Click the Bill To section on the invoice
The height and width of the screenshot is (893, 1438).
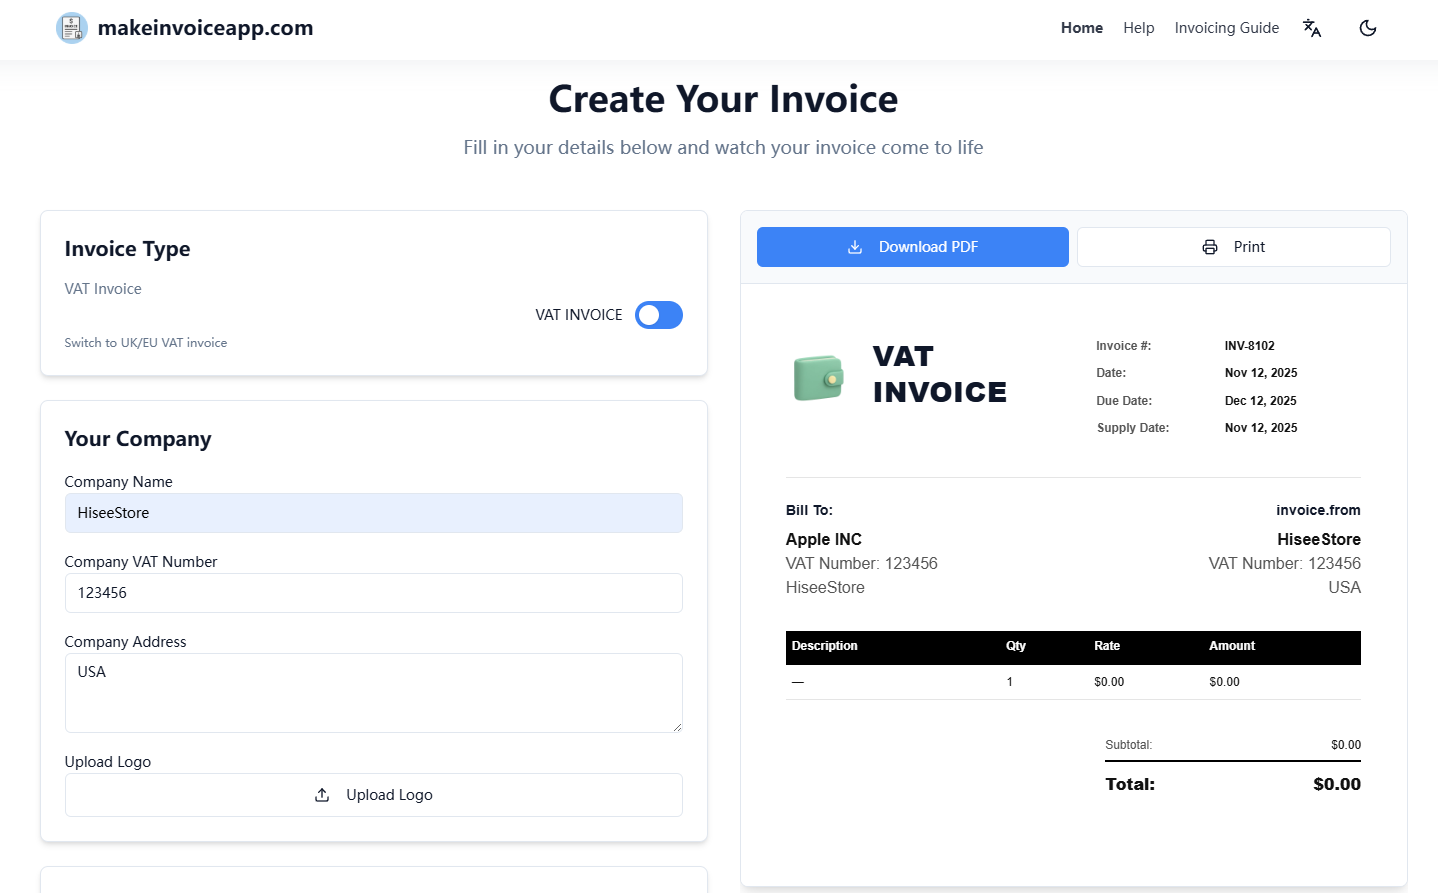(809, 510)
